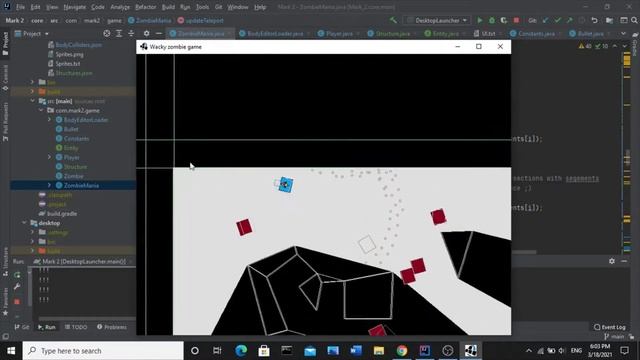Open the TODO tool window button
Image resolution: width=640 pixels, height=360 pixels.
(x=76, y=327)
